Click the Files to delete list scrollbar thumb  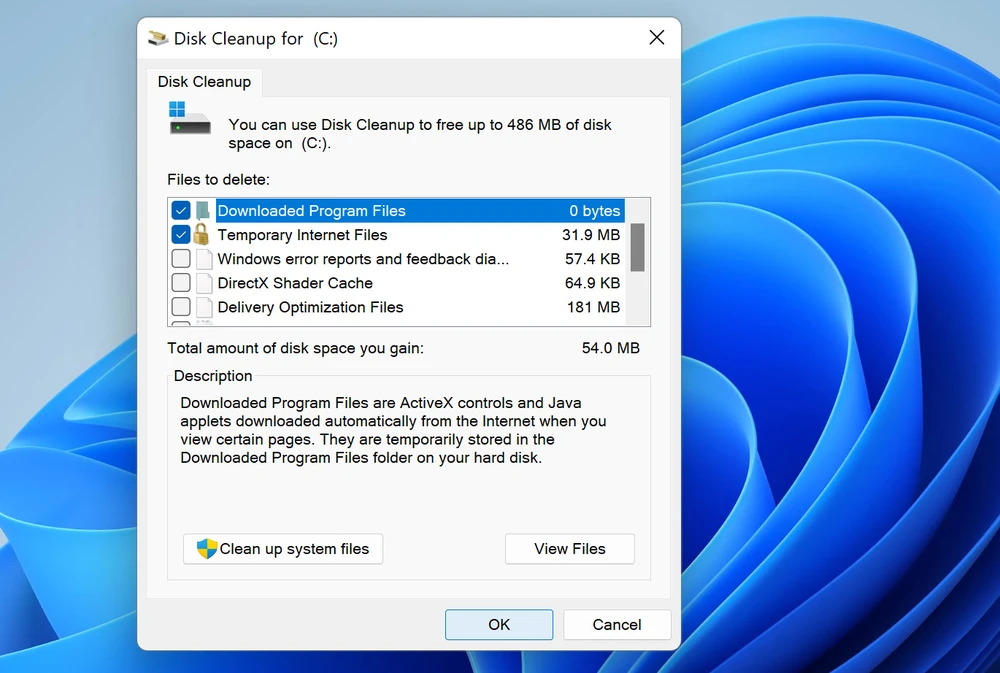coord(637,247)
